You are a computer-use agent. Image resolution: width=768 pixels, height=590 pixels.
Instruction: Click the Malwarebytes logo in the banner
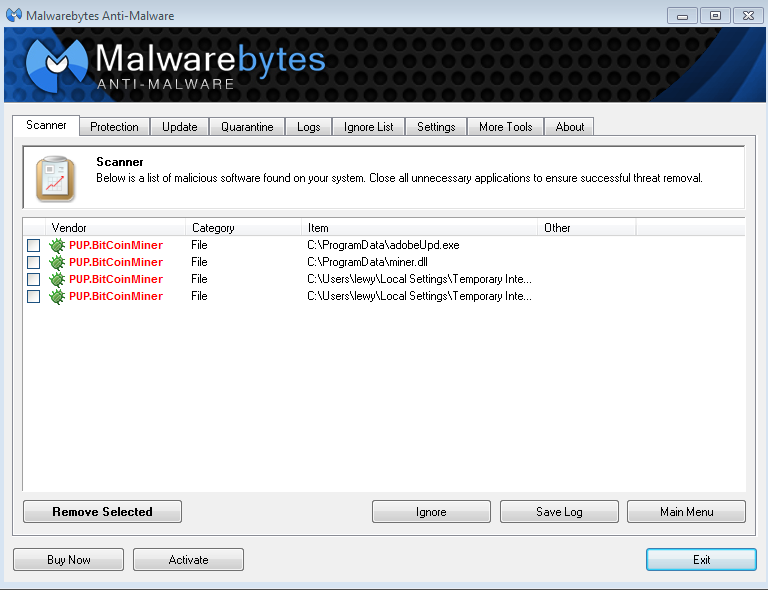(55, 65)
